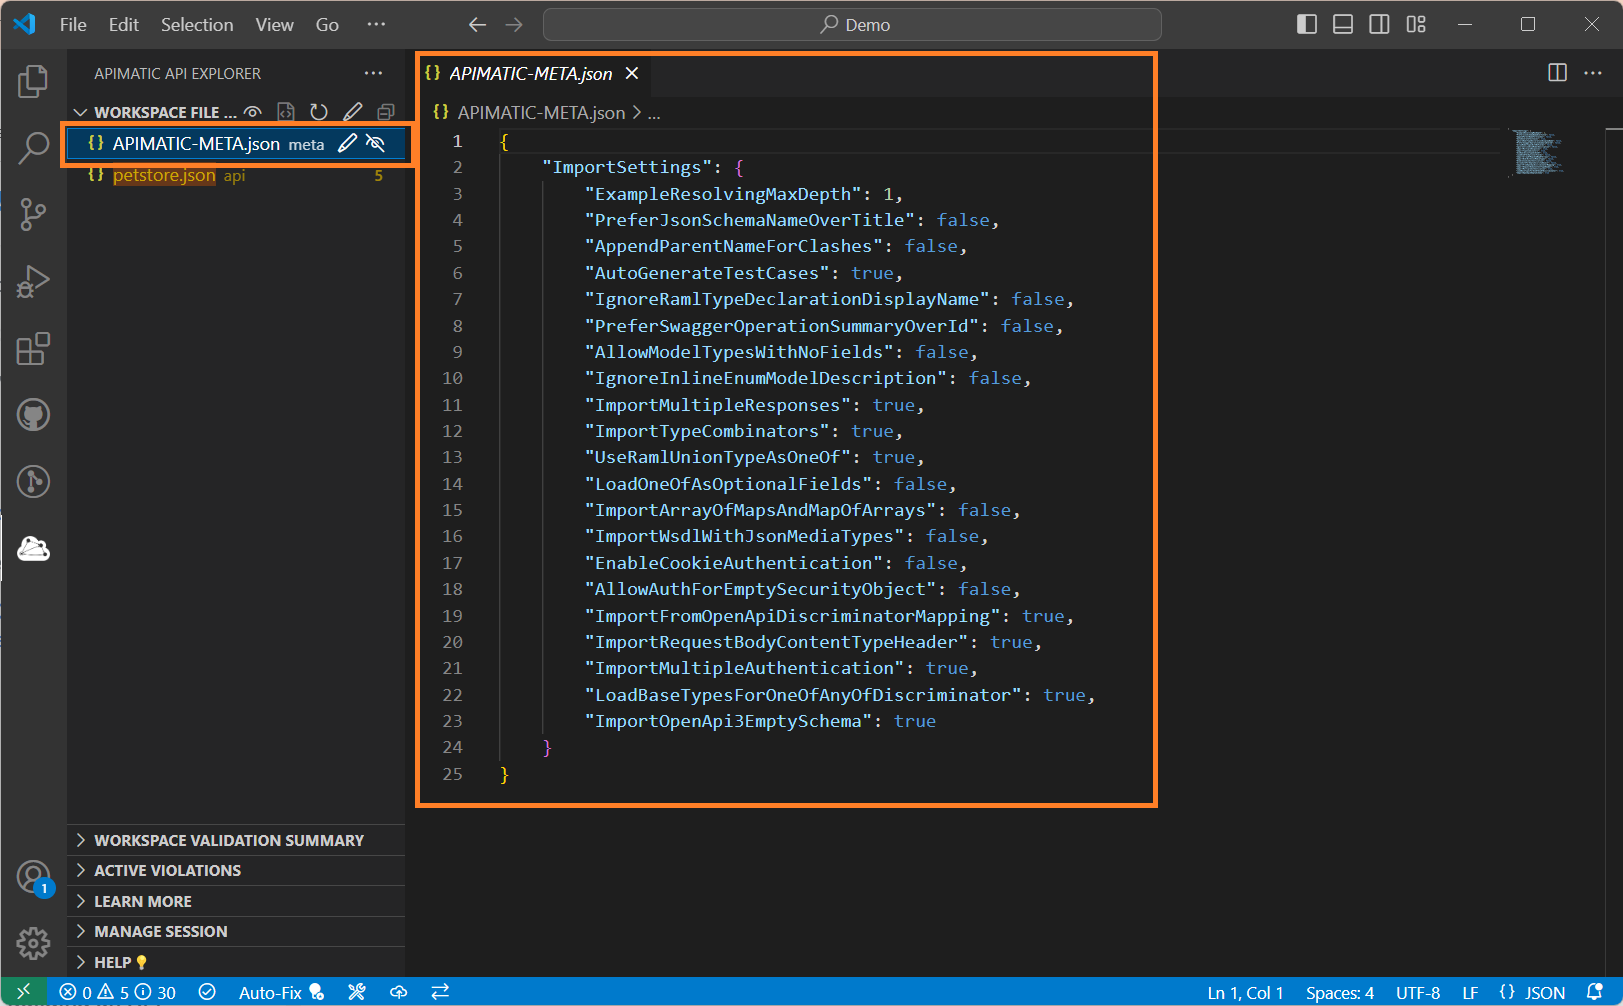Open errors and warnings count in status bar
The width and height of the screenshot is (1623, 1006).
point(117,992)
